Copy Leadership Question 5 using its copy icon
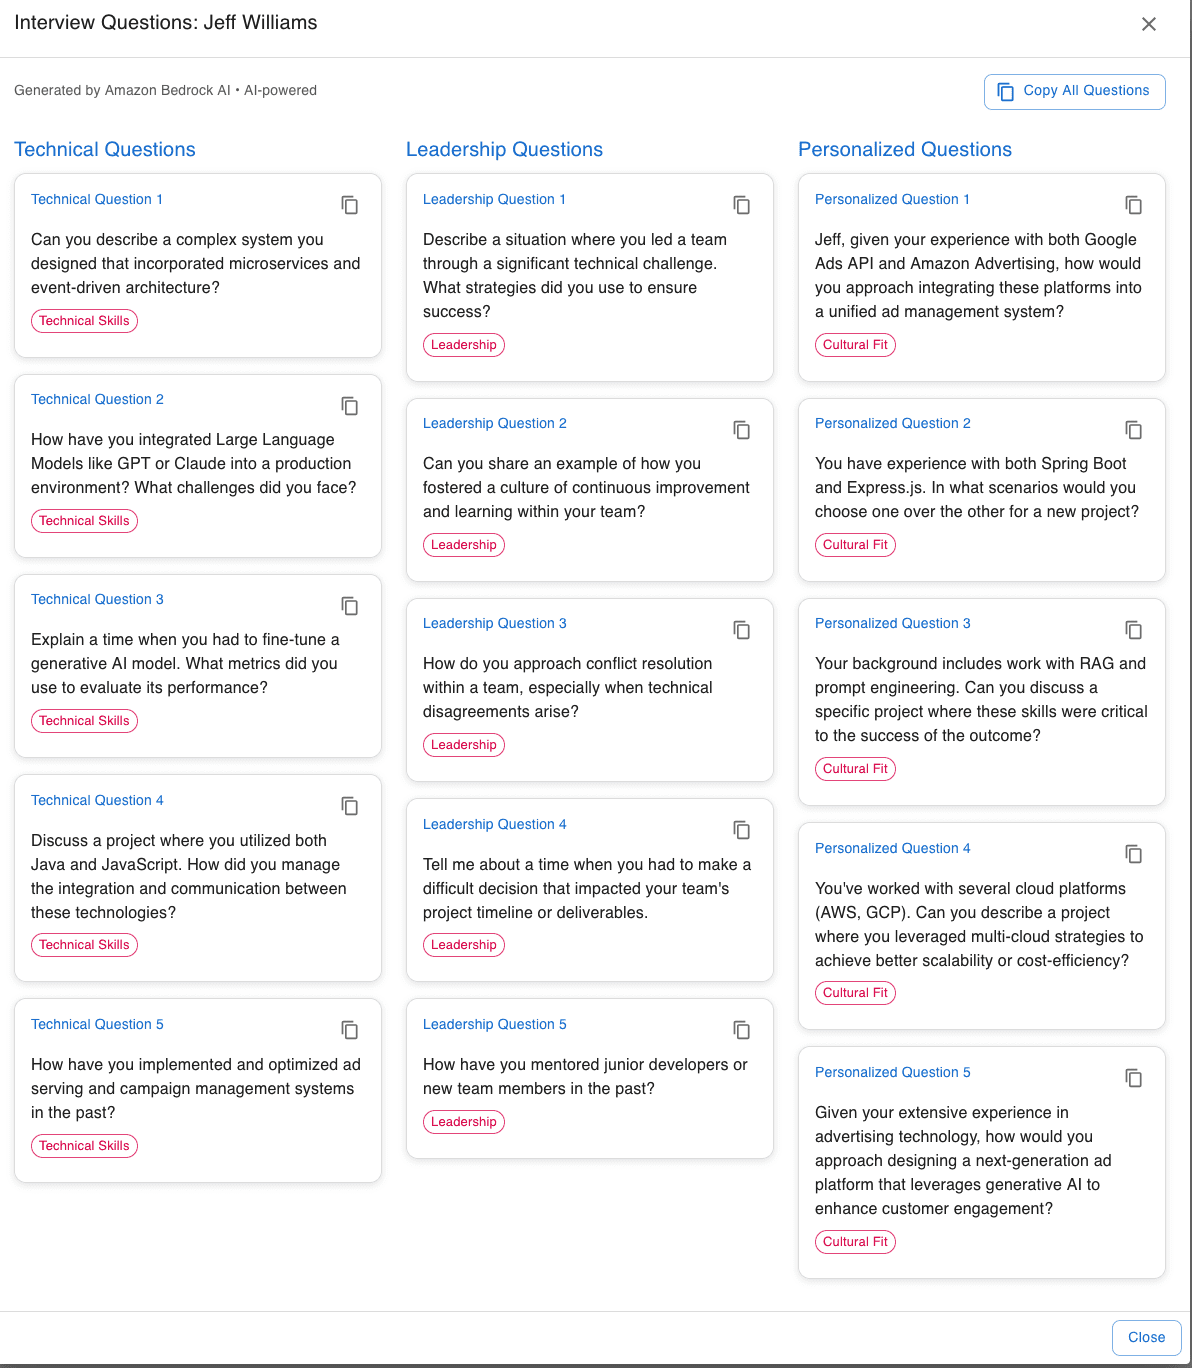 [742, 1030]
